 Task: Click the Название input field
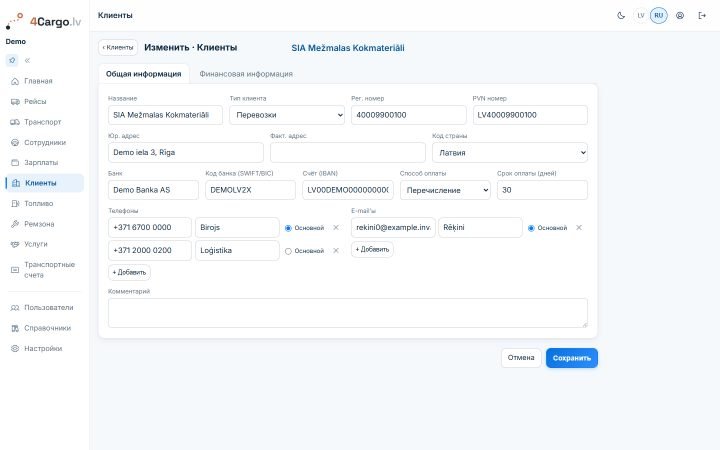click(x=165, y=115)
